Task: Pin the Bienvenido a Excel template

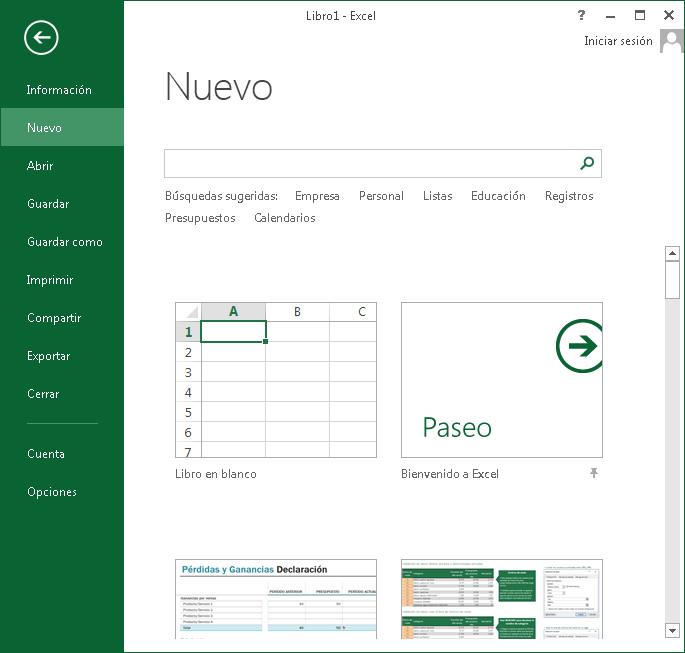Action: coord(594,473)
